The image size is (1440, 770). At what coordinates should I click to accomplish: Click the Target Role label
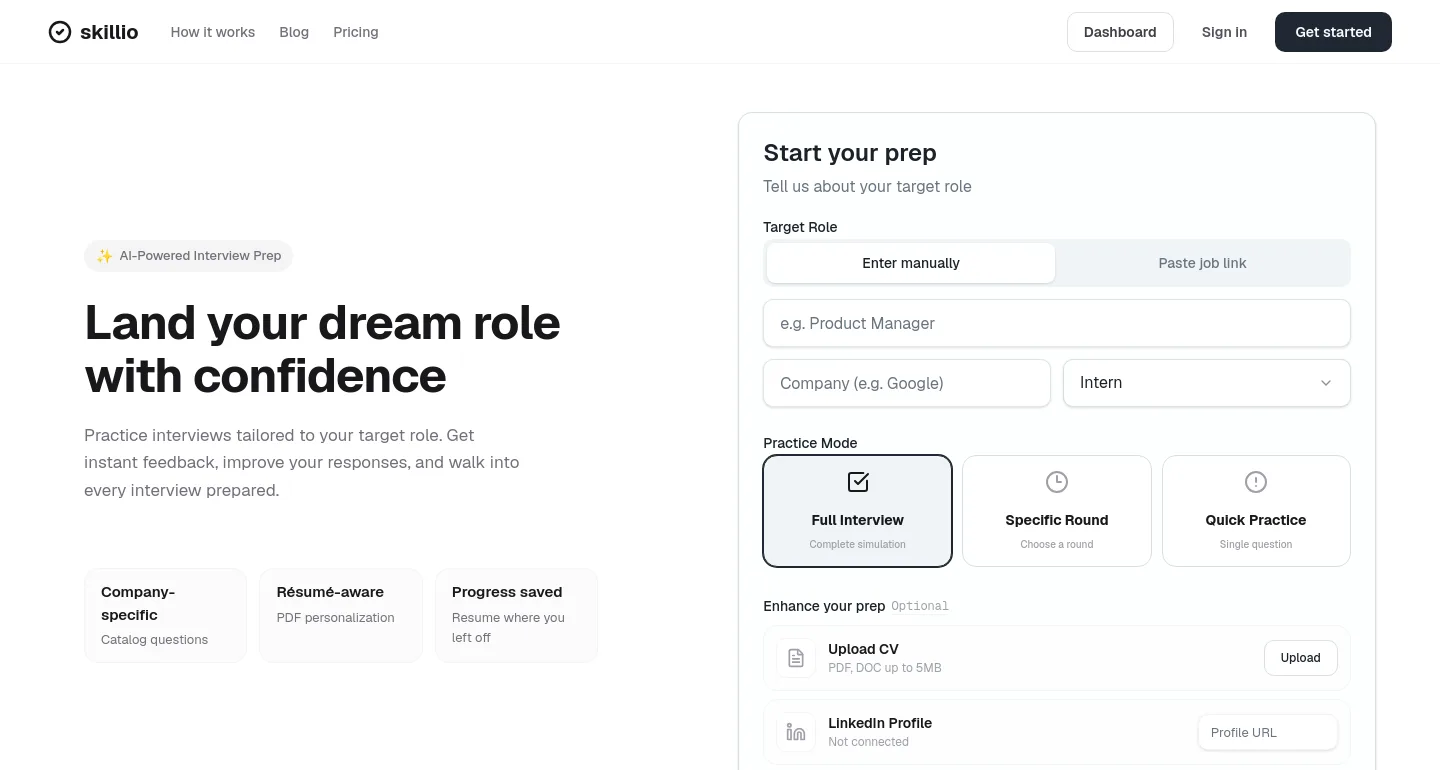[x=800, y=227]
